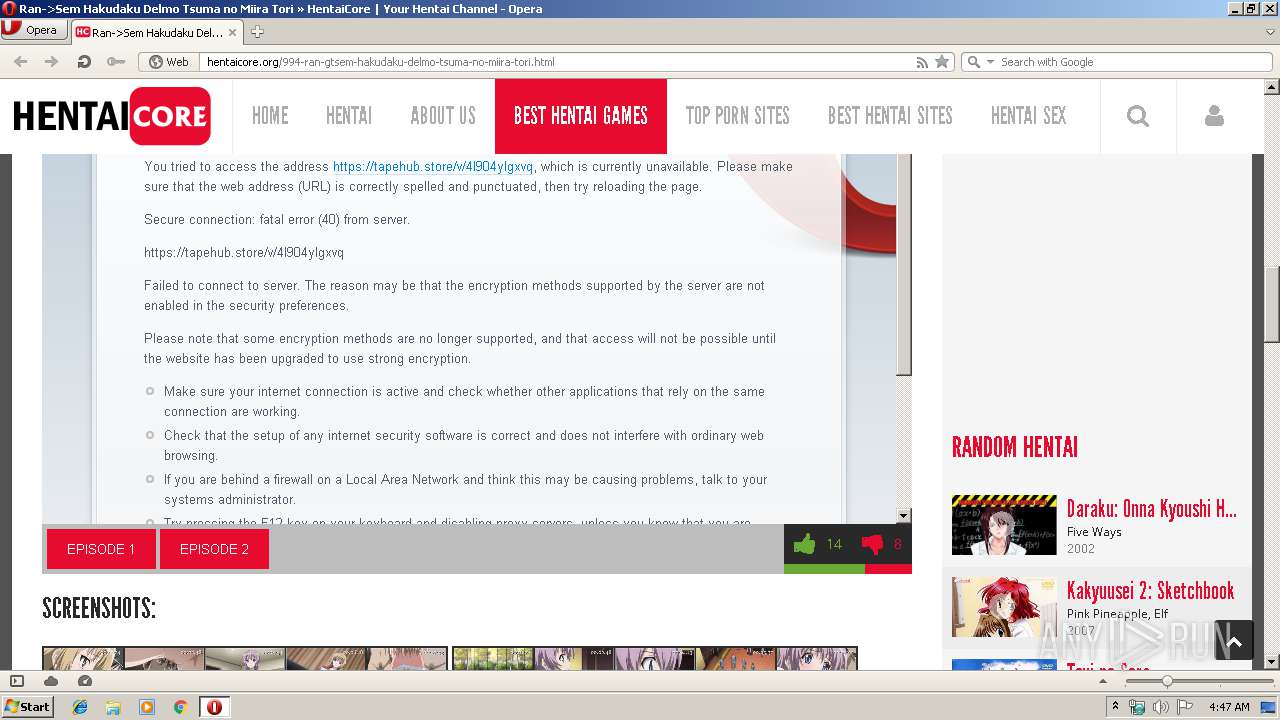The image size is (1280, 720).
Task: Click the password wand key icon
Action: click(116, 61)
